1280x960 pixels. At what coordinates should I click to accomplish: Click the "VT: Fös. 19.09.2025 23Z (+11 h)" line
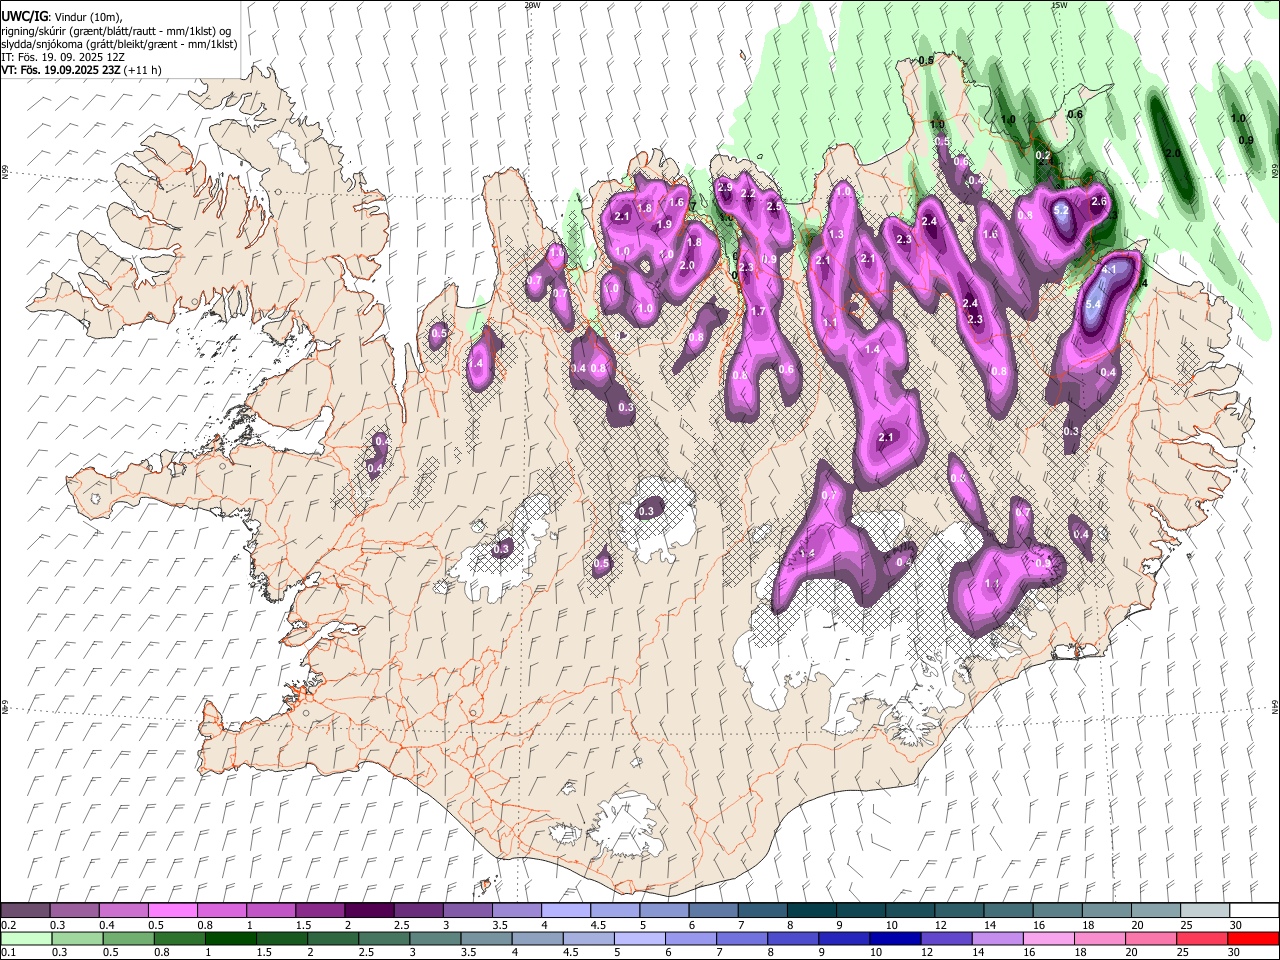pos(82,70)
